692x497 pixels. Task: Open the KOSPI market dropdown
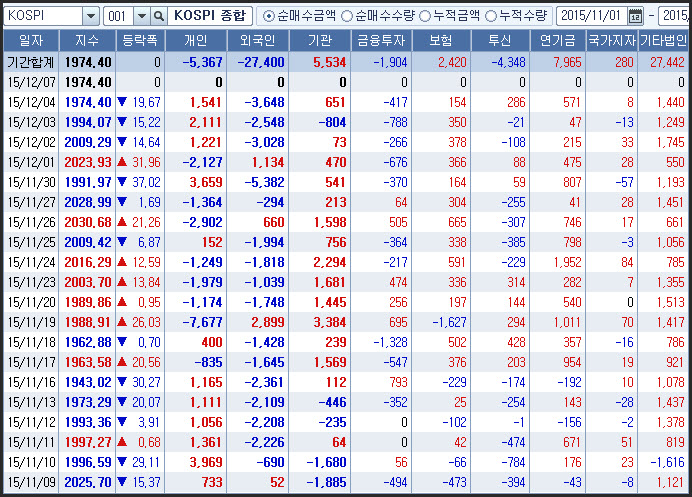[91, 16]
